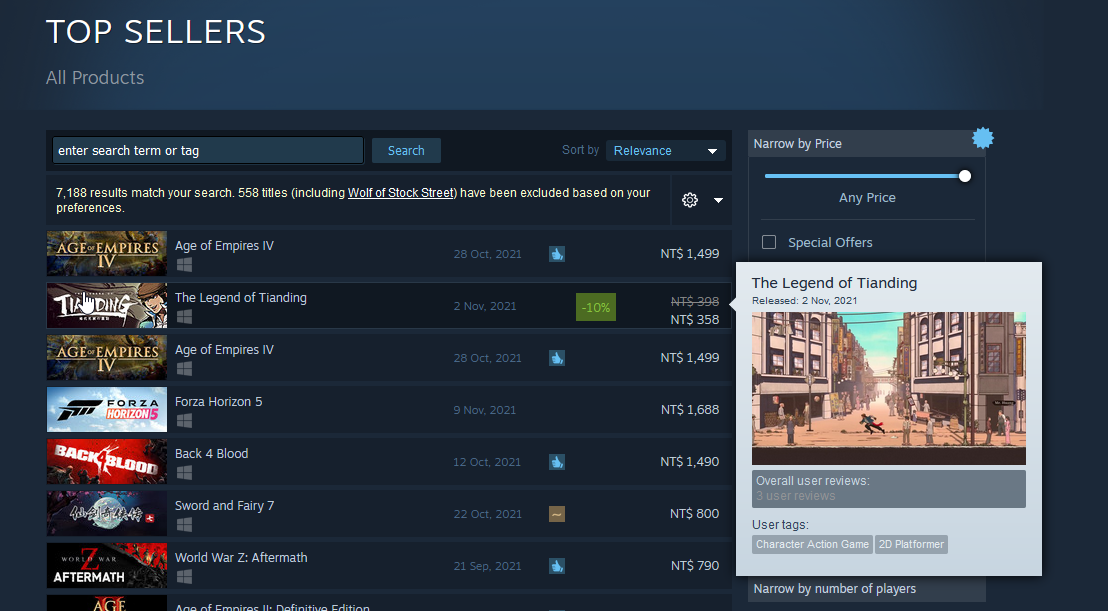Click the NT$ 1,490 price
This screenshot has width=1108, height=611.
(x=690, y=461)
